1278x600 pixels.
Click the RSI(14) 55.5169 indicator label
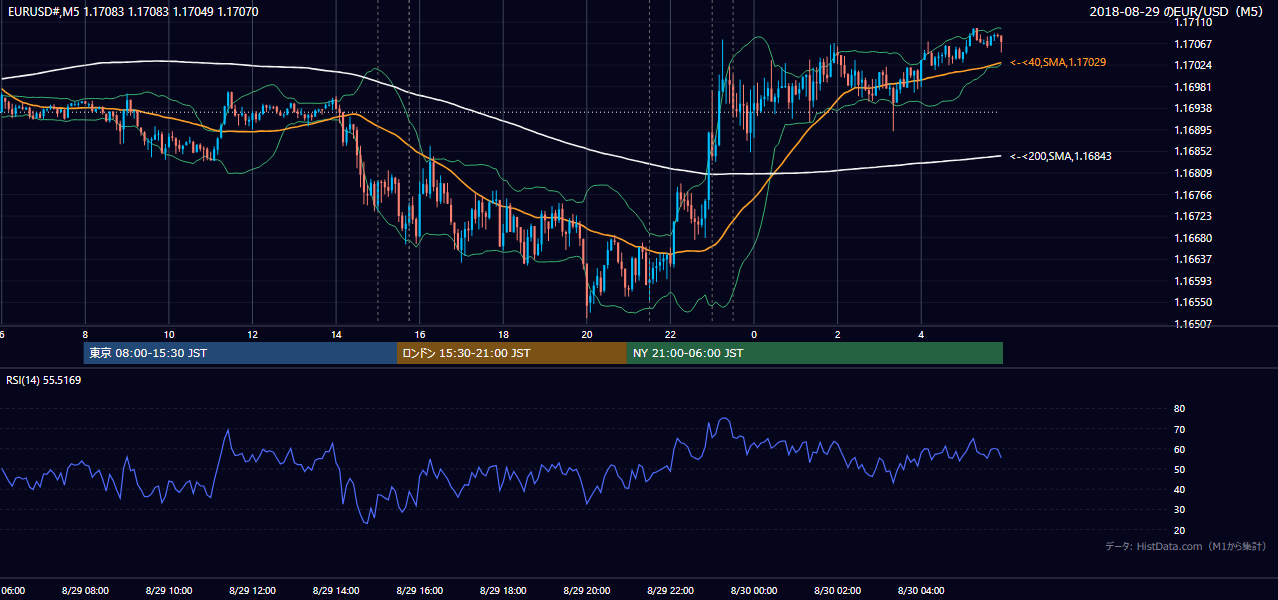coord(44,380)
